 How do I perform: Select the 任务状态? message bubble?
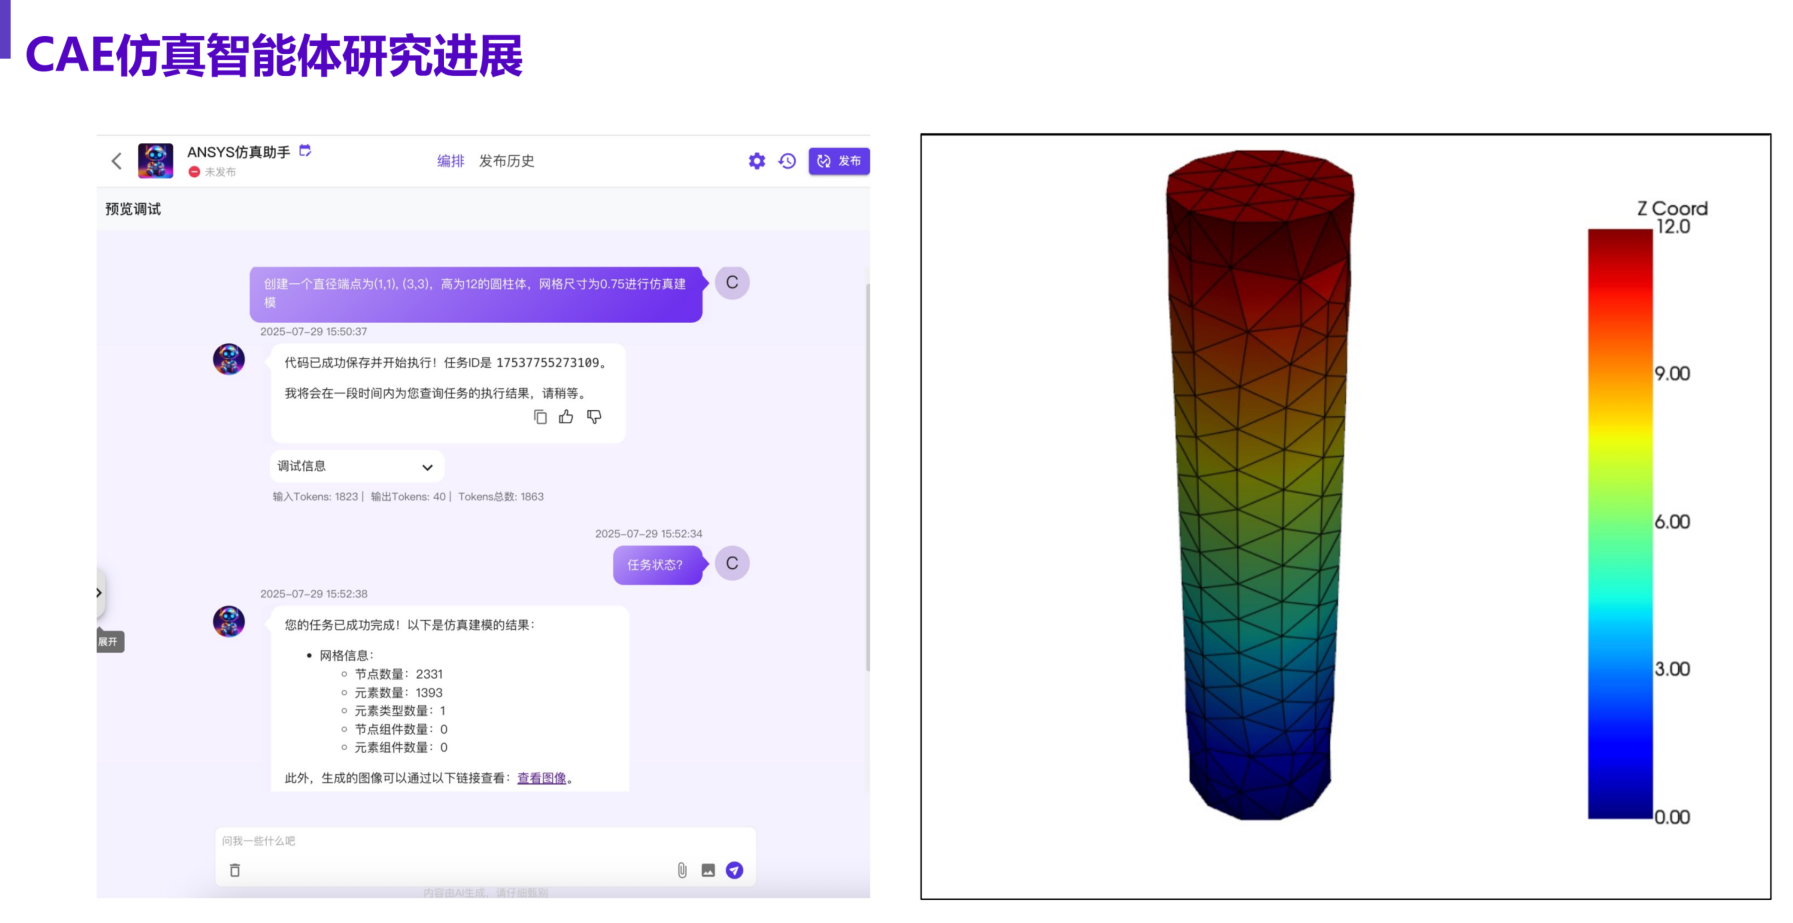click(x=658, y=565)
